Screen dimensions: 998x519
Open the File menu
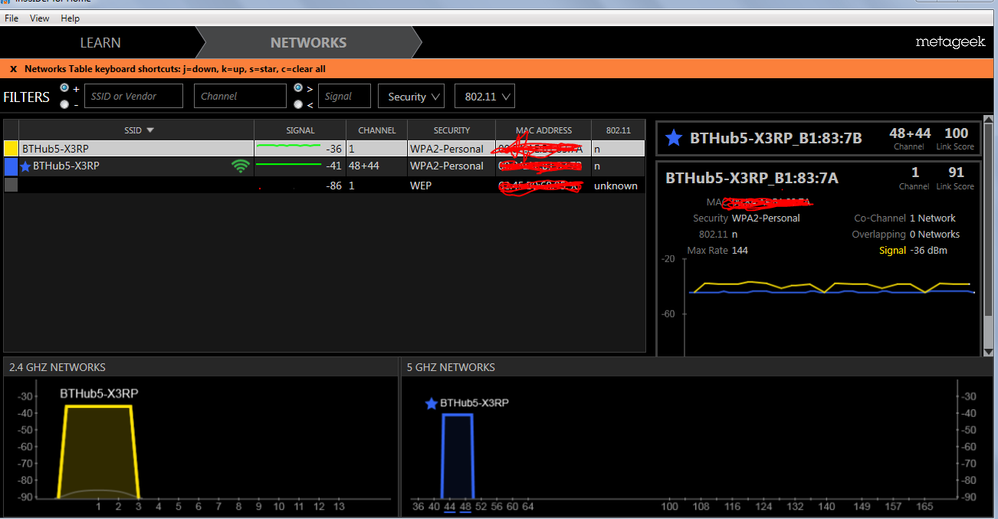point(11,18)
